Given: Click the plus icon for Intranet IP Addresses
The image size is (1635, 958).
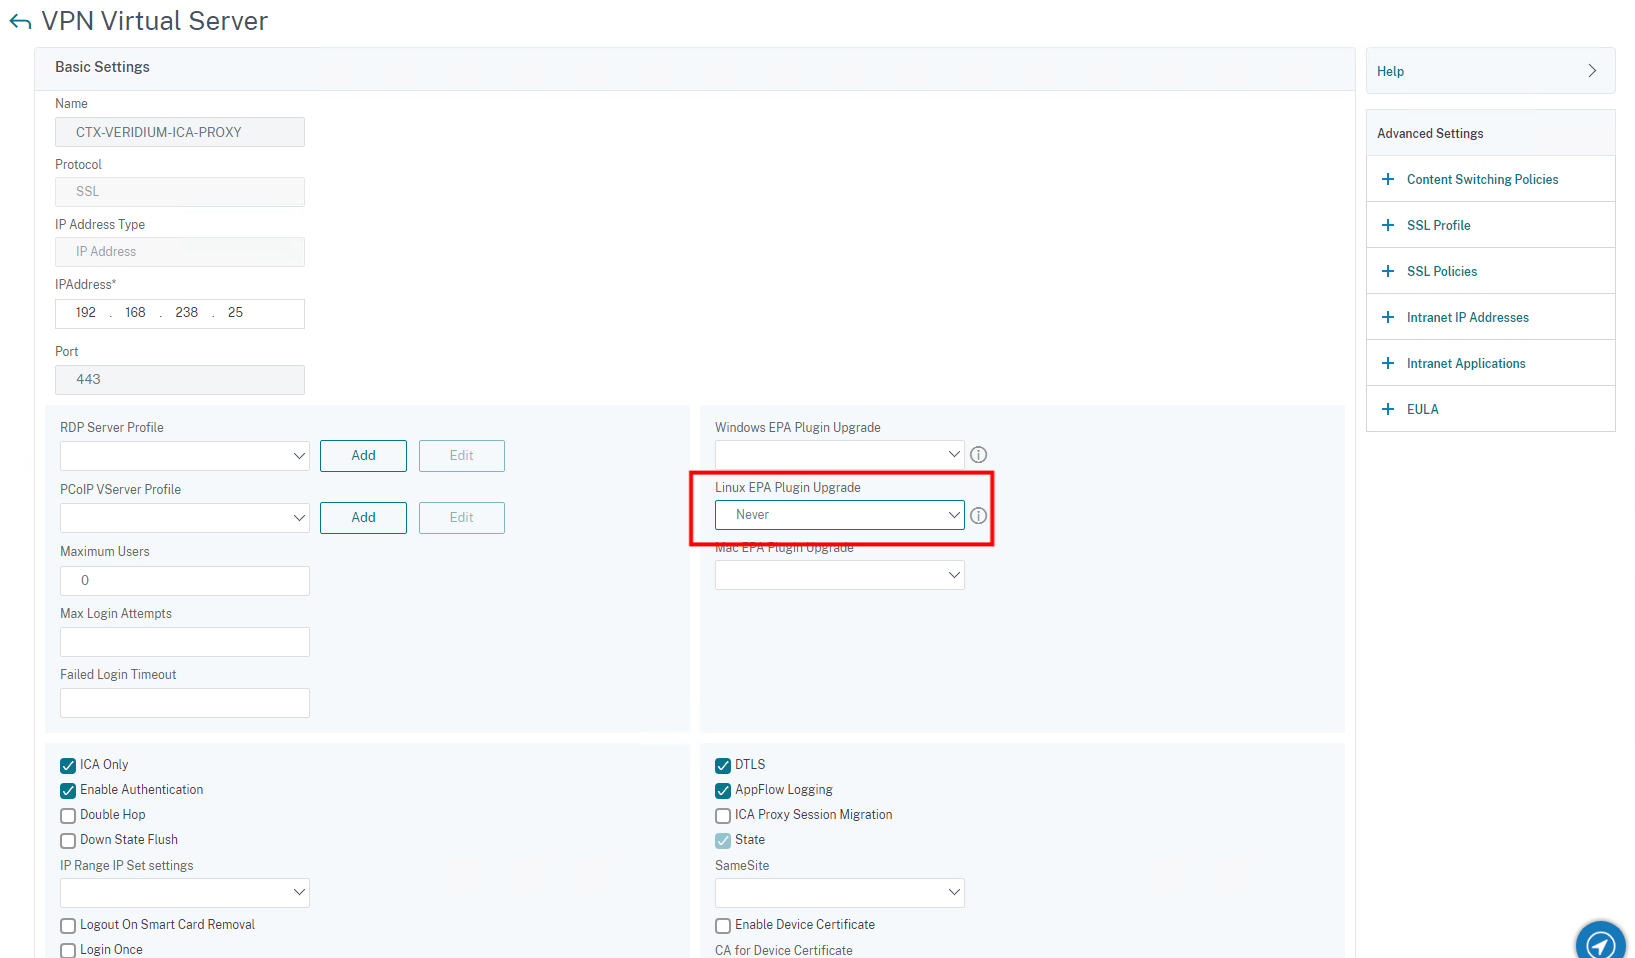Looking at the screenshot, I should coord(1387,317).
